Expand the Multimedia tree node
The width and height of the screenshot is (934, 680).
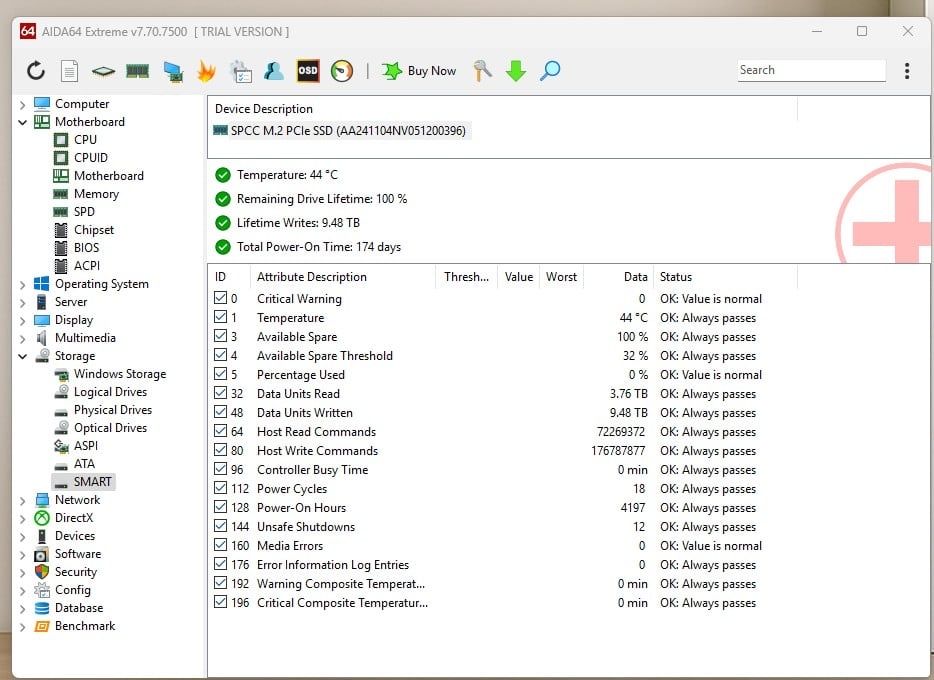coord(23,339)
